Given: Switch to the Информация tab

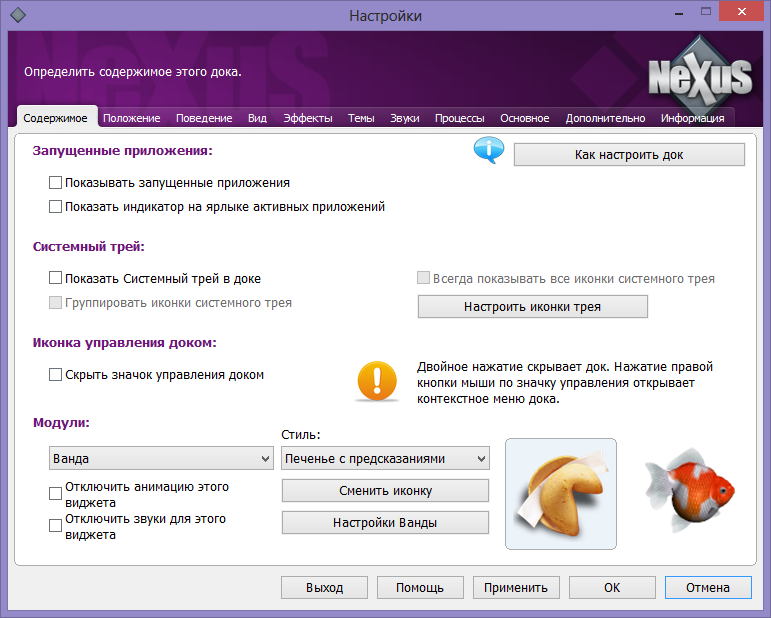Looking at the screenshot, I should 692,118.
